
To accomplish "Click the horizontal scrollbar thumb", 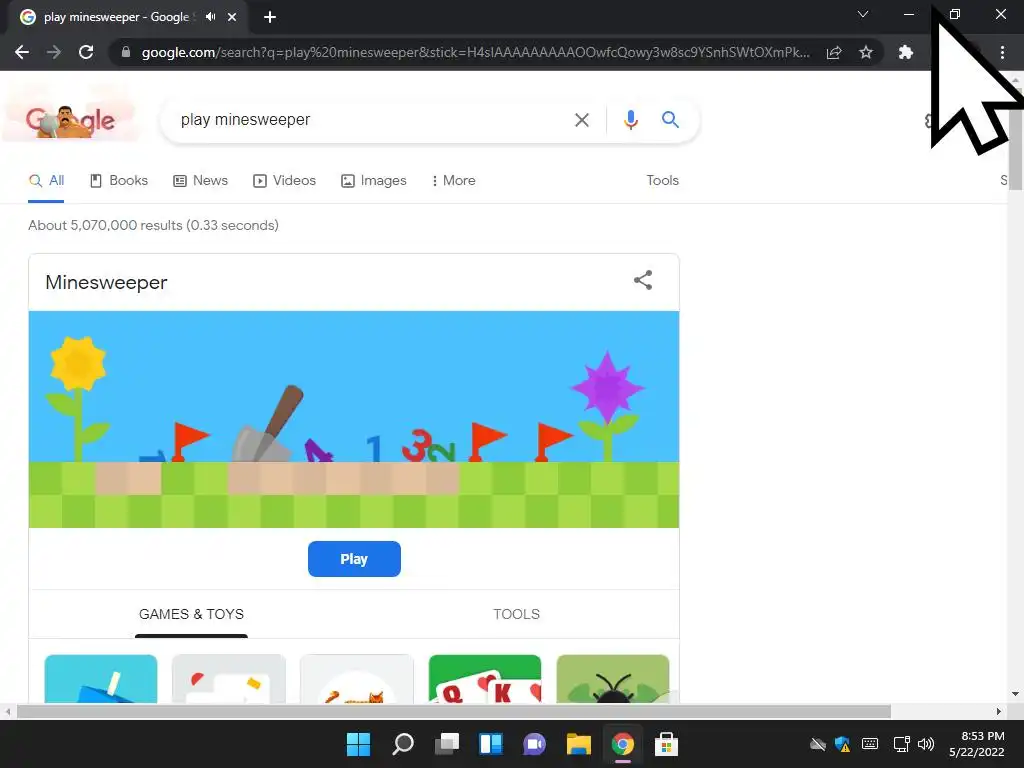I will click(x=454, y=711).
